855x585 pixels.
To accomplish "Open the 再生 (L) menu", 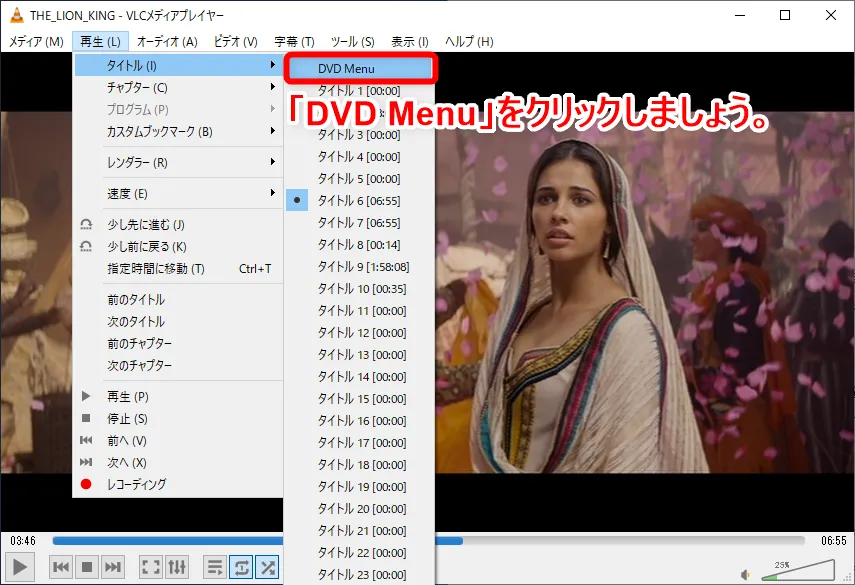I will [x=100, y=41].
